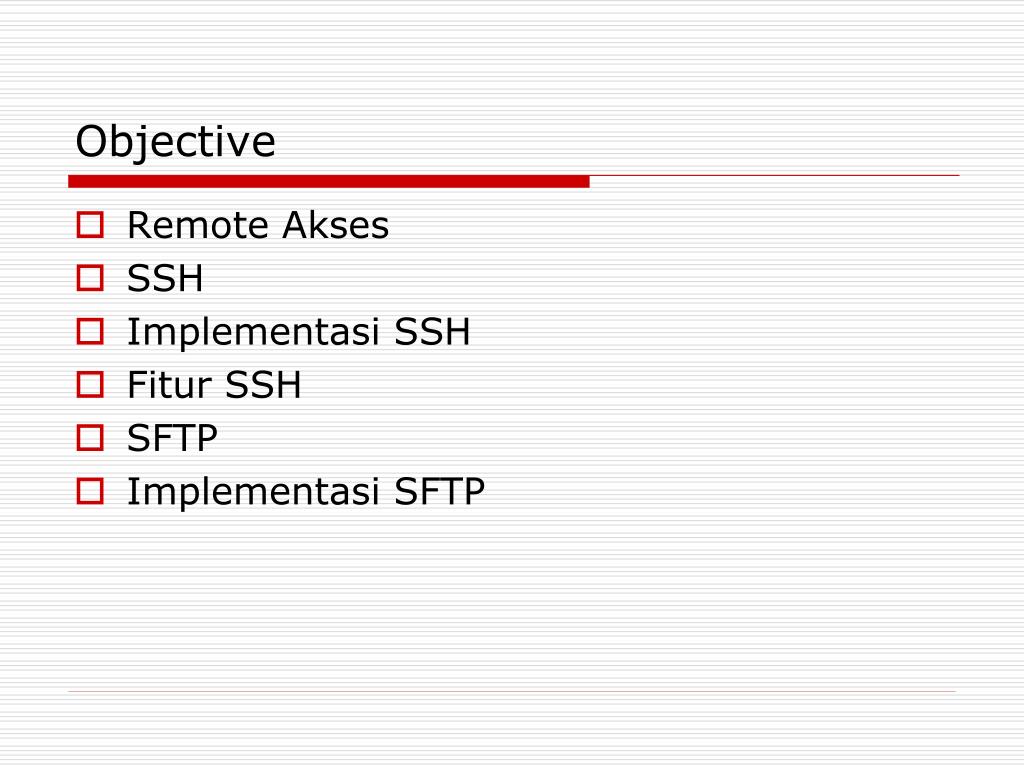
Task: Click the word Implementasi before SSH
Action: (x=253, y=332)
